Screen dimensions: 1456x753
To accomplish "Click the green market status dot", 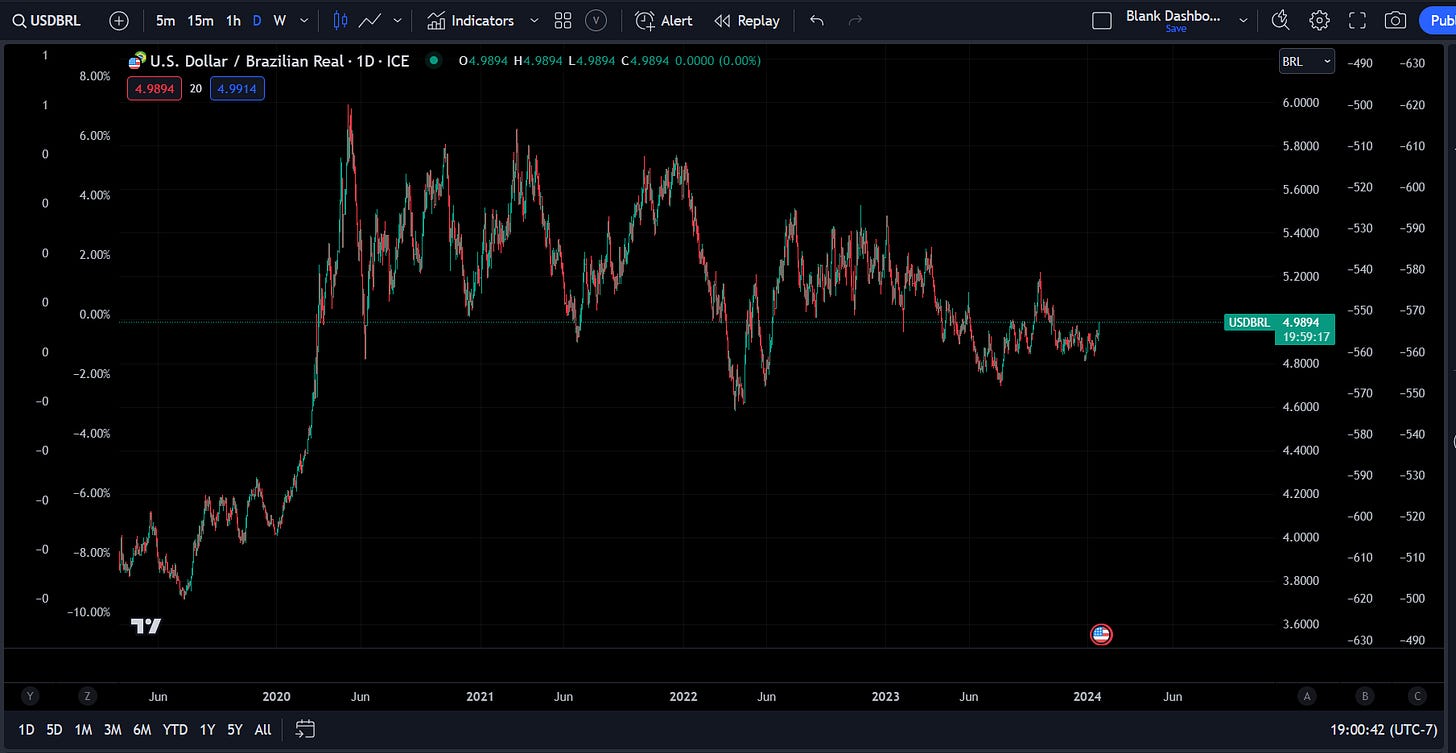I will point(433,60).
